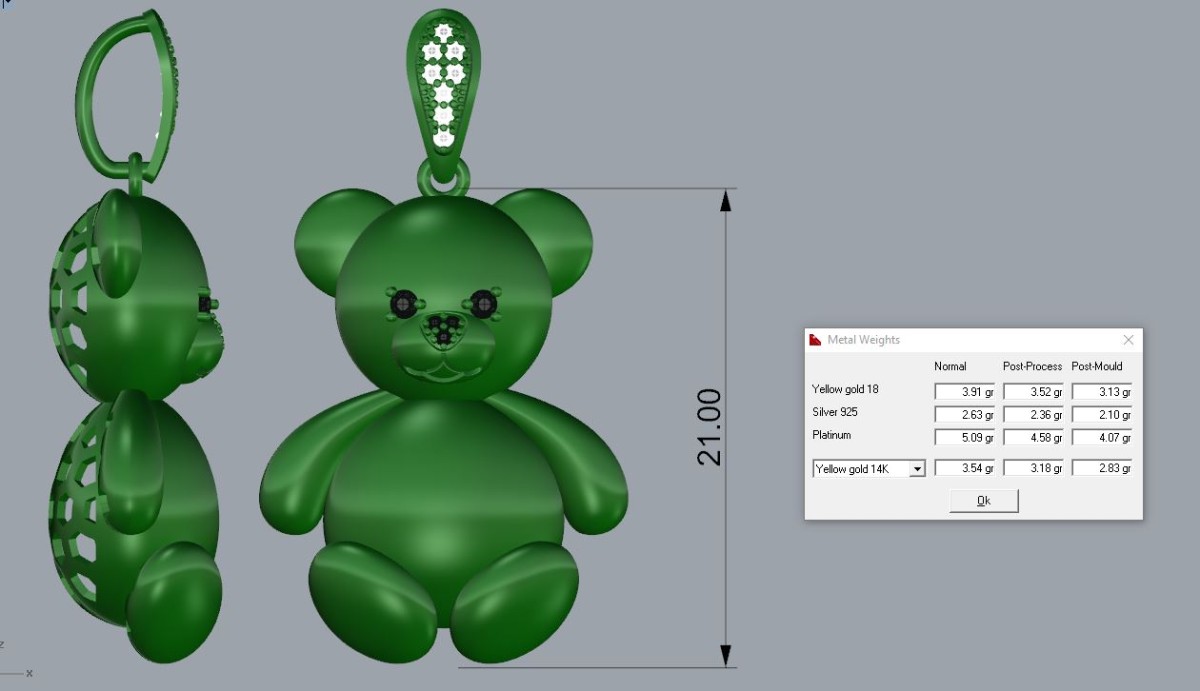Image resolution: width=1200 pixels, height=691 pixels.
Task: Open the Yellow gold 14K metal dropdown
Action: [x=917, y=468]
